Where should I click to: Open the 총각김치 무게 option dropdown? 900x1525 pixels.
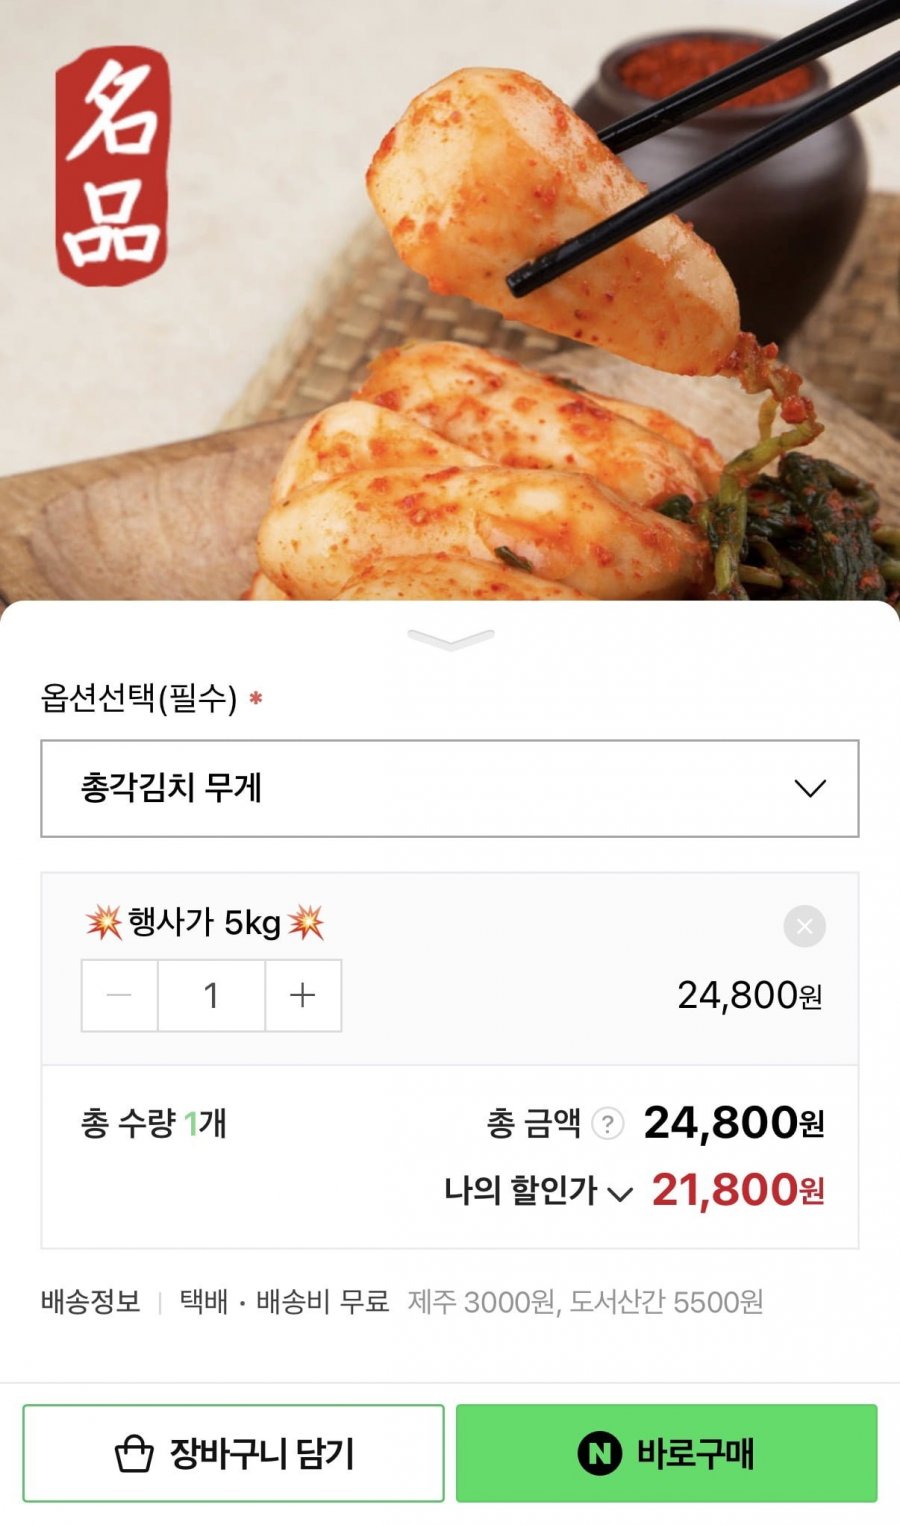pyautogui.click(x=449, y=788)
